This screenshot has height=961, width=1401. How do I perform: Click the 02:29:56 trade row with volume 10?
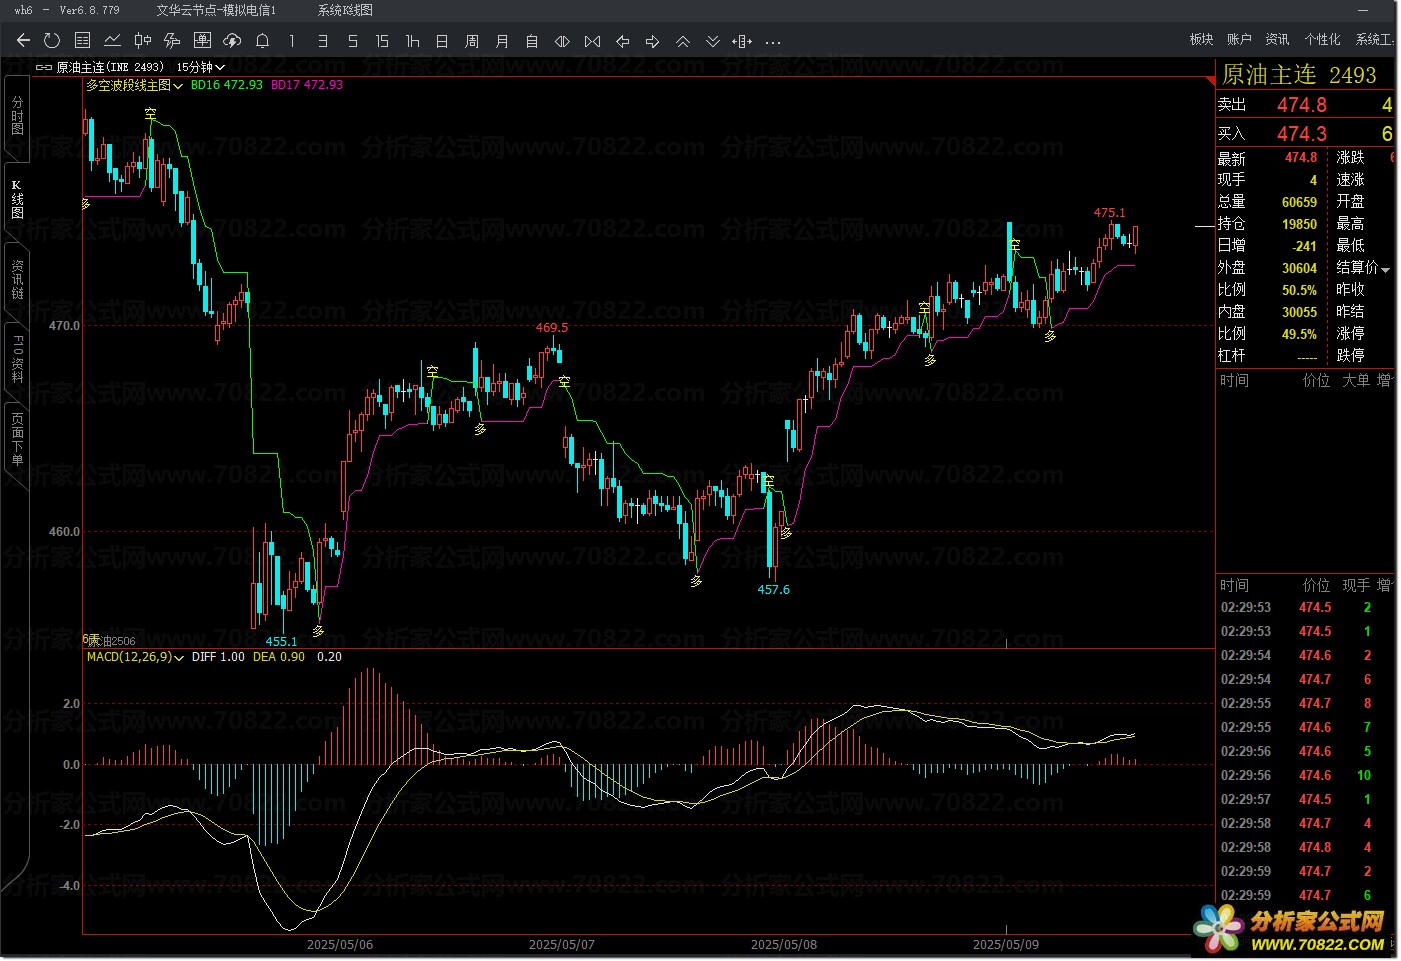point(1305,775)
